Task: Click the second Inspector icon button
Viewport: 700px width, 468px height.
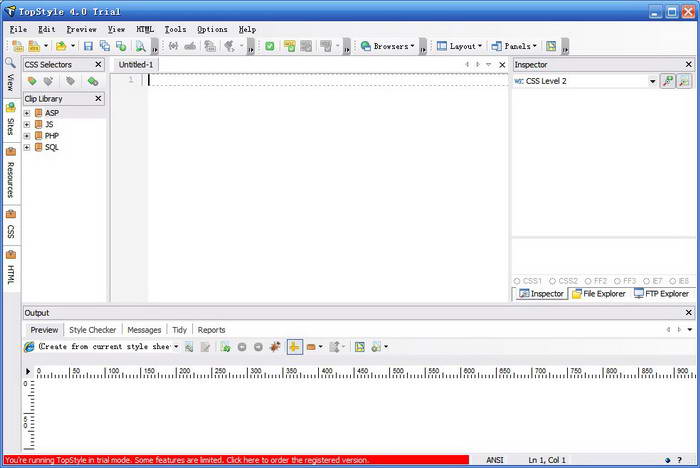Action: click(684, 81)
